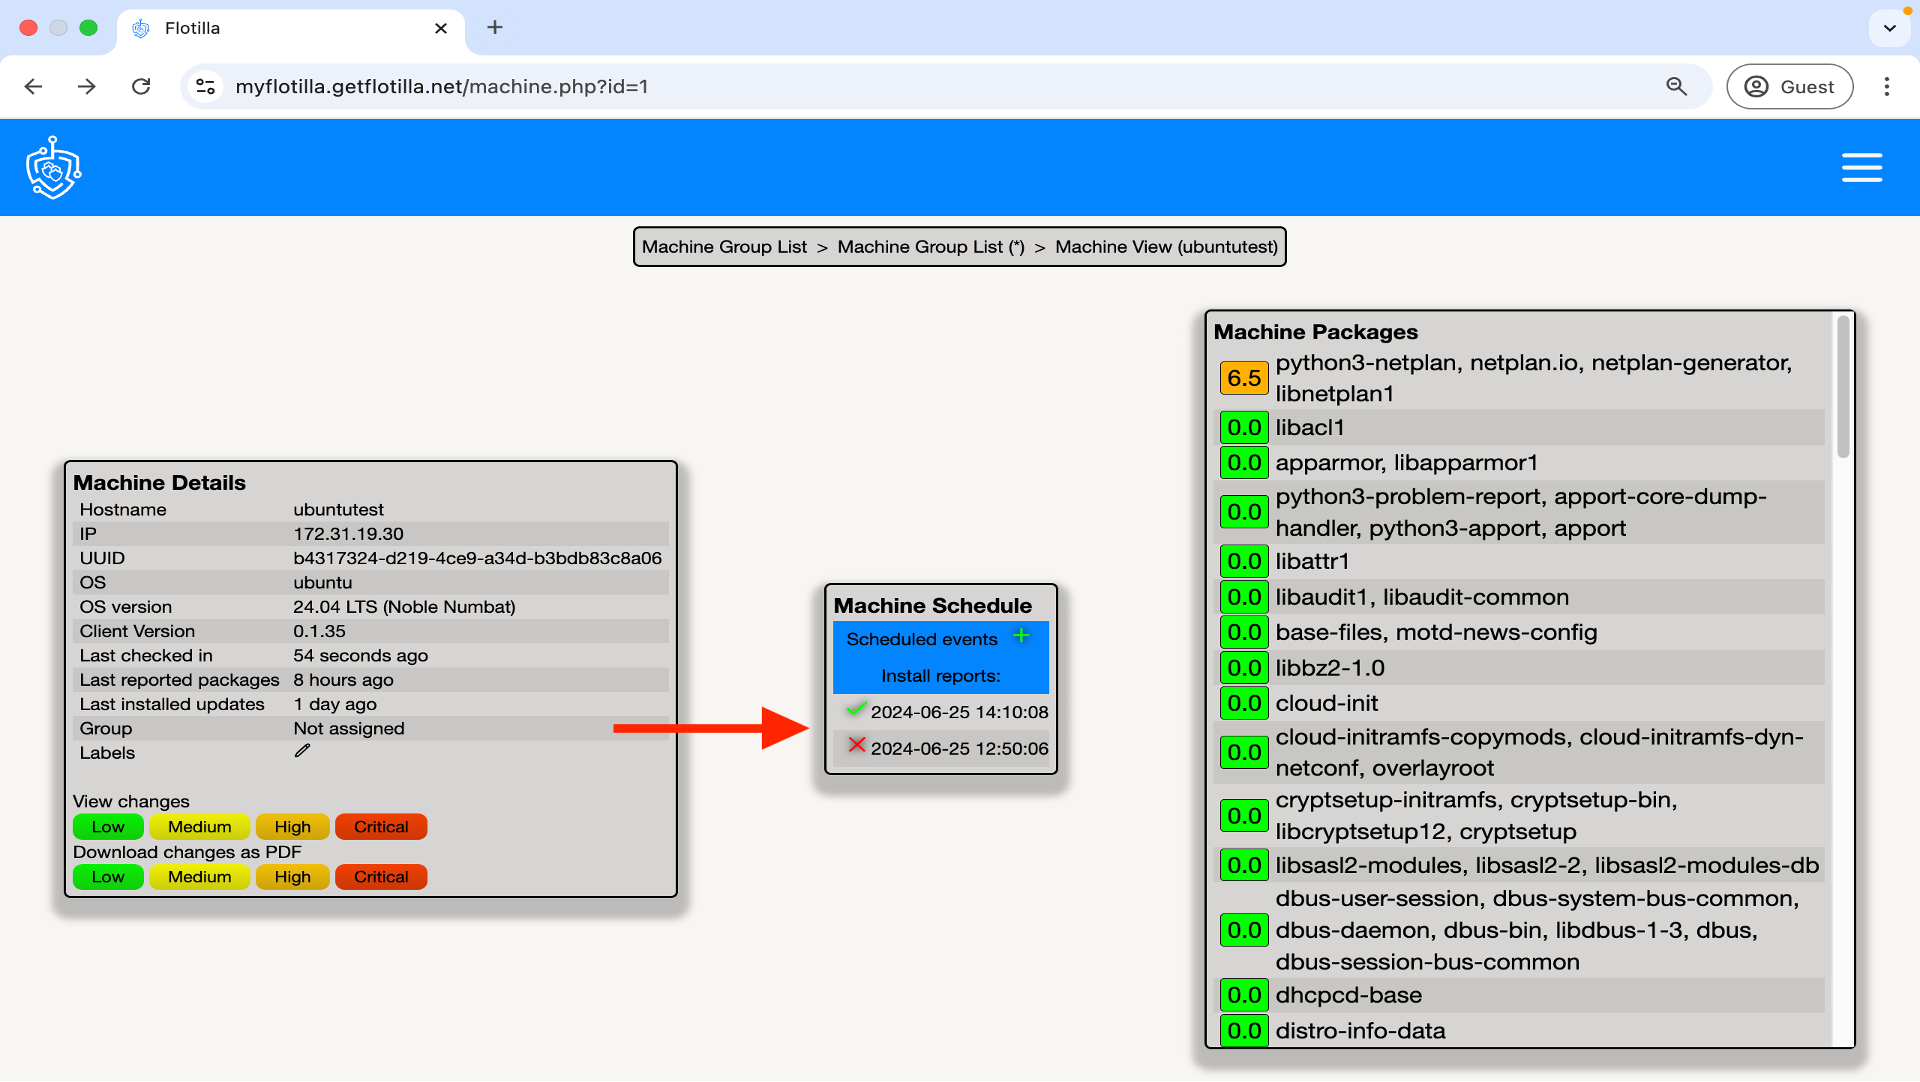This screenshot has height=1082, width=1920.
Task: Go to Machine Group List breadcrumb
Action: click(724, 247)
